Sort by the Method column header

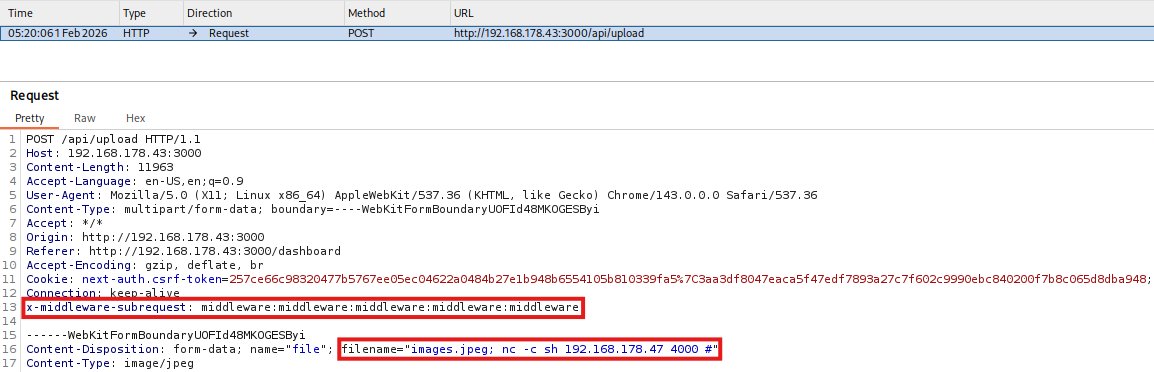click(397, 13)
